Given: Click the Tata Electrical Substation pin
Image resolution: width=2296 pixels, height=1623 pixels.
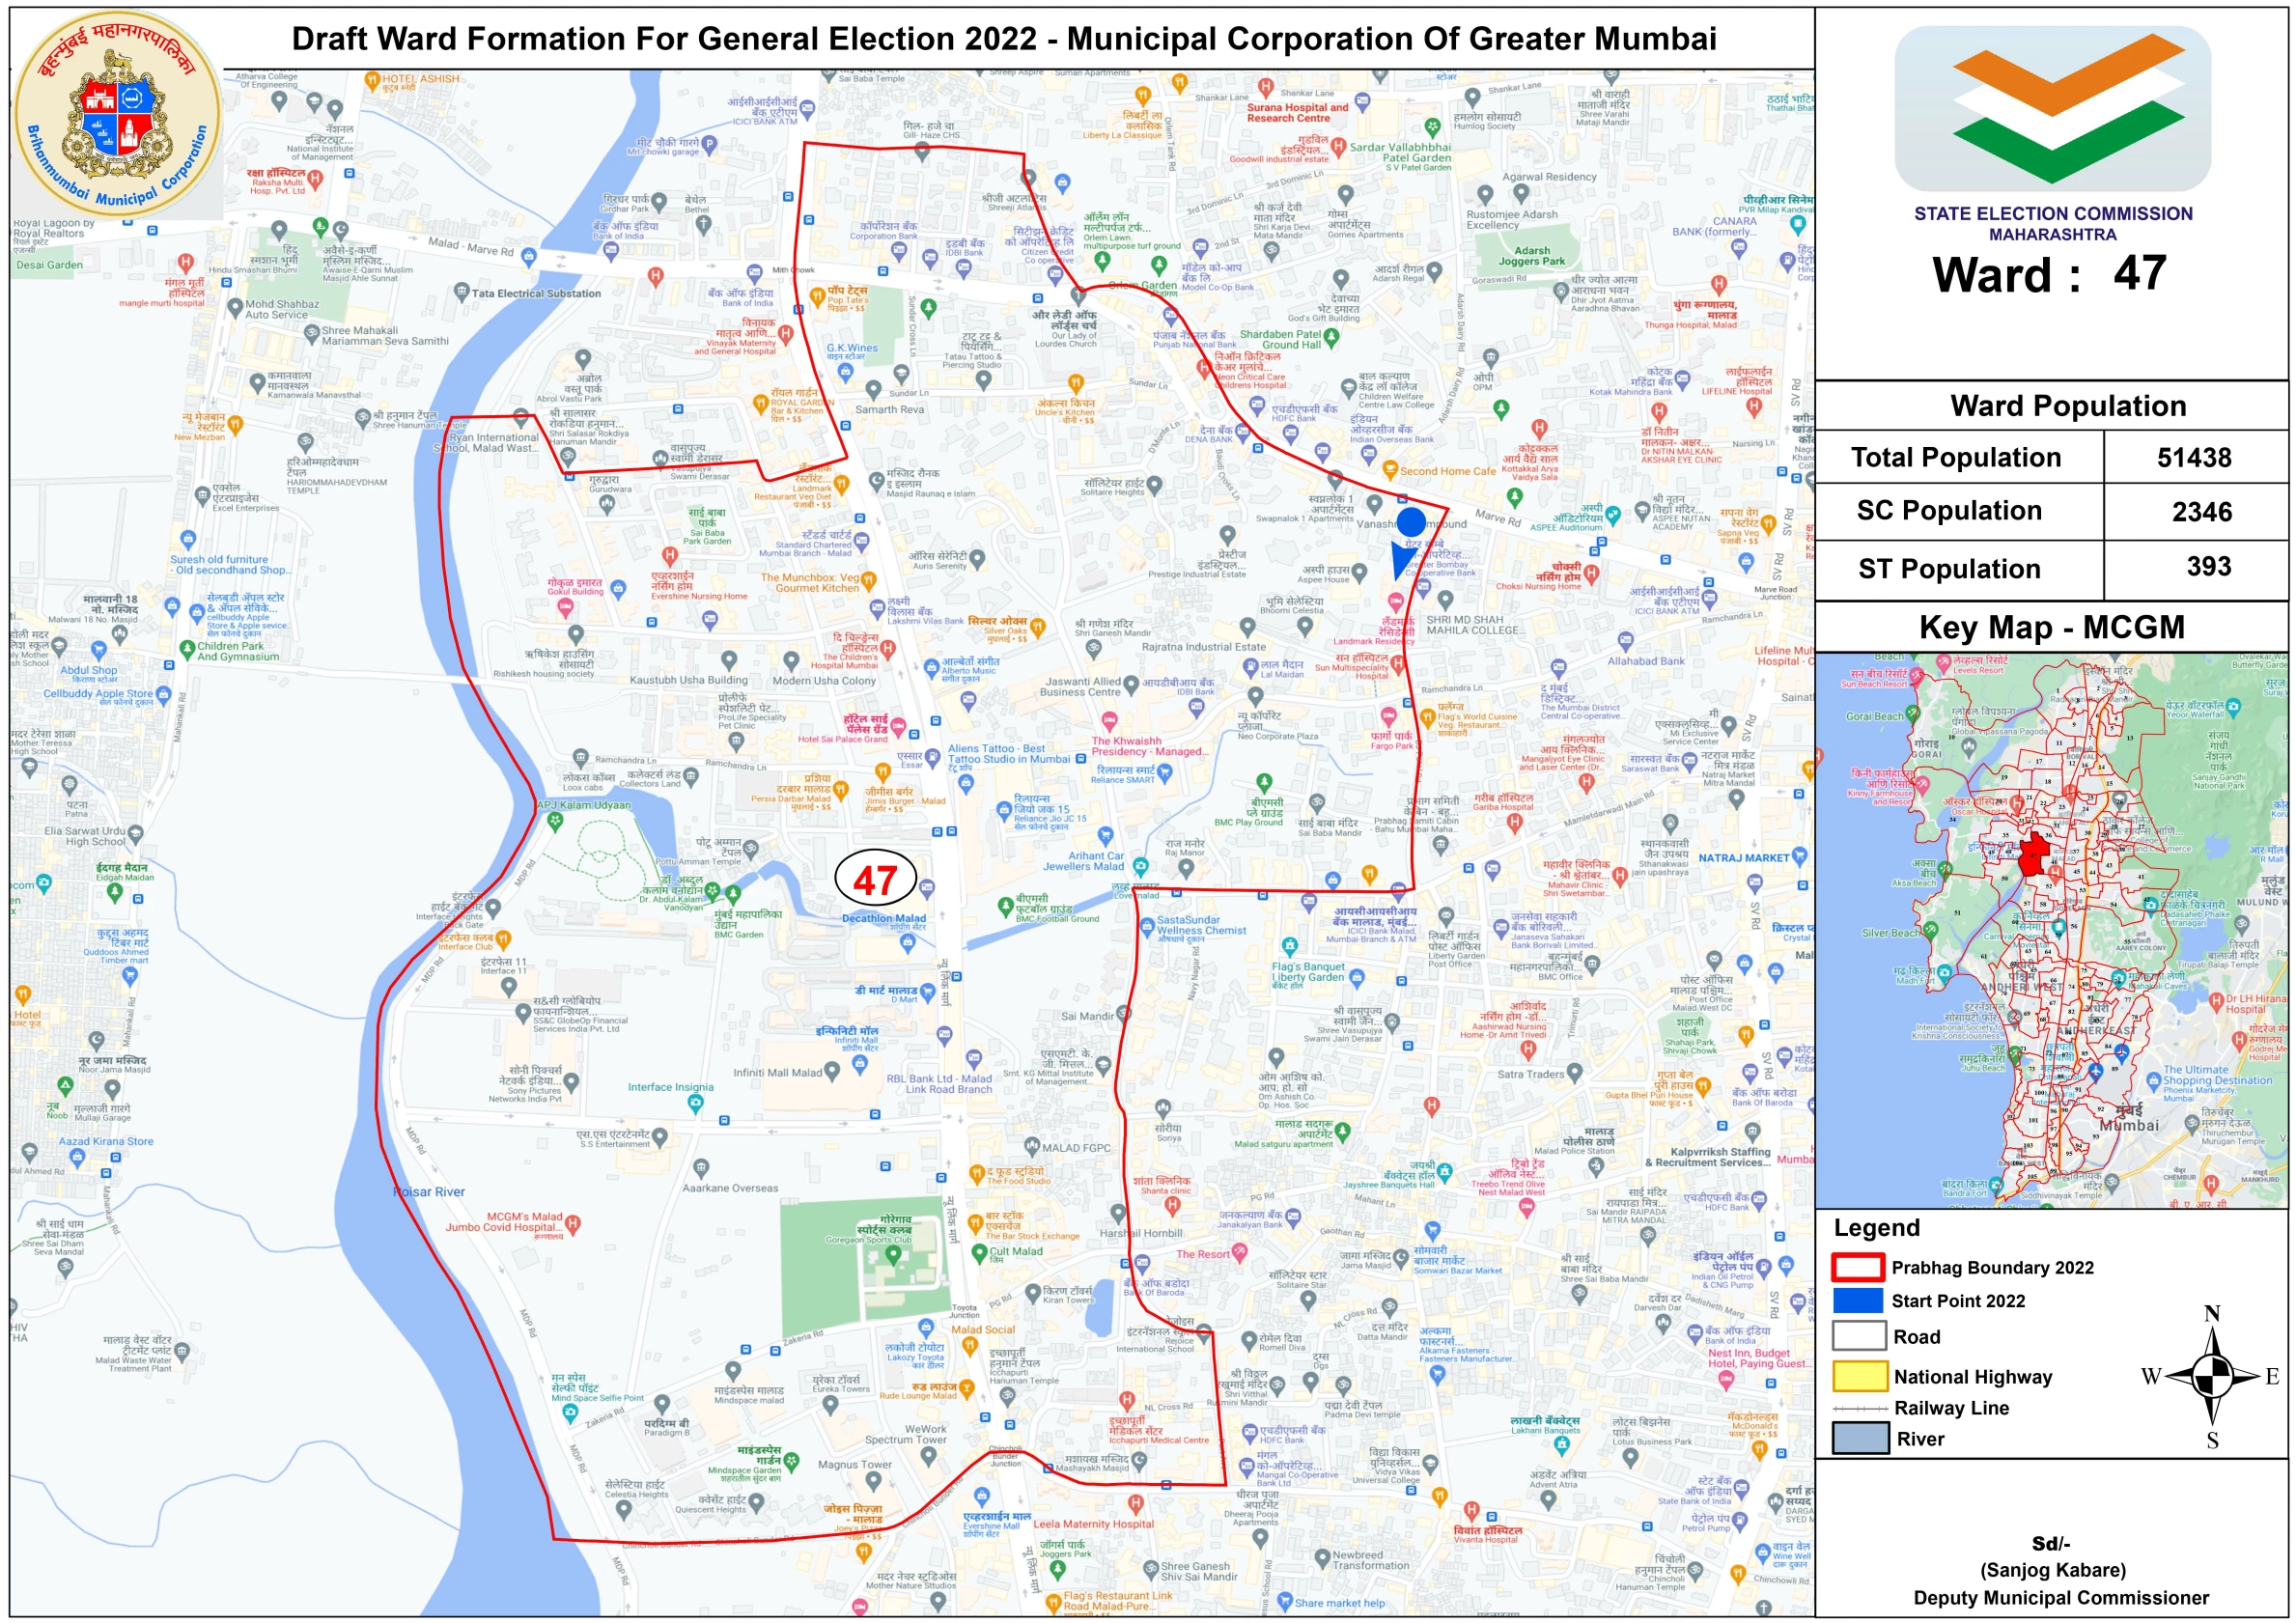Looking at the screenshot, I should (461, 292).
